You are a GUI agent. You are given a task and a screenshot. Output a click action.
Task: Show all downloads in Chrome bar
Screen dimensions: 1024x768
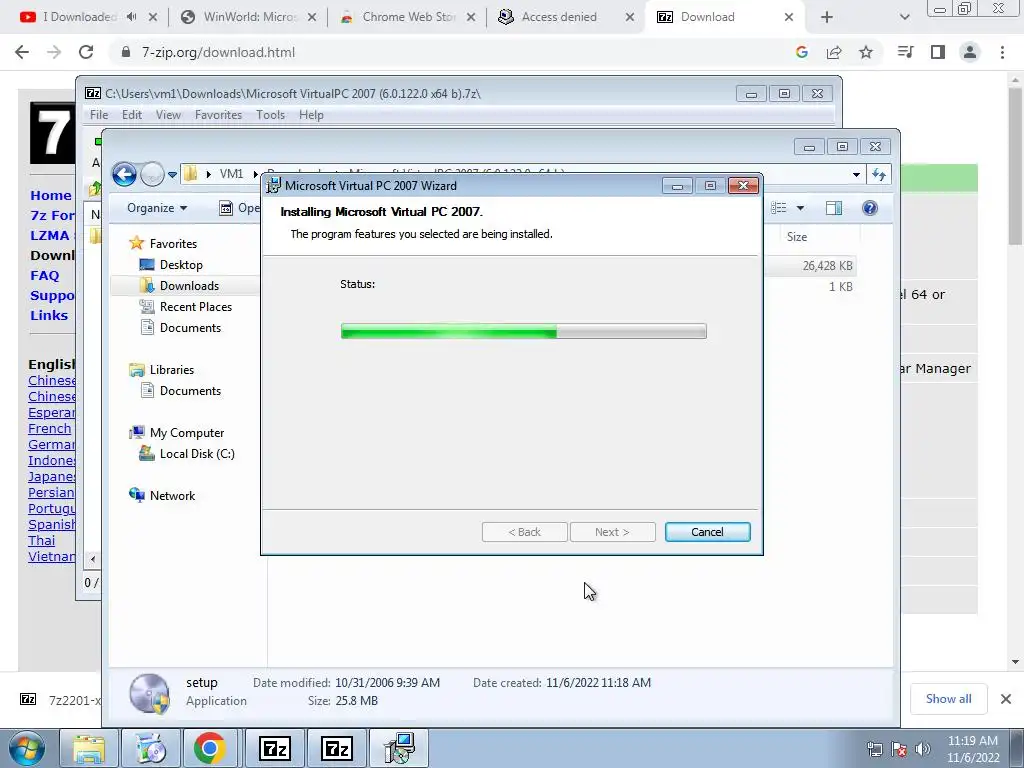point(948,699)
